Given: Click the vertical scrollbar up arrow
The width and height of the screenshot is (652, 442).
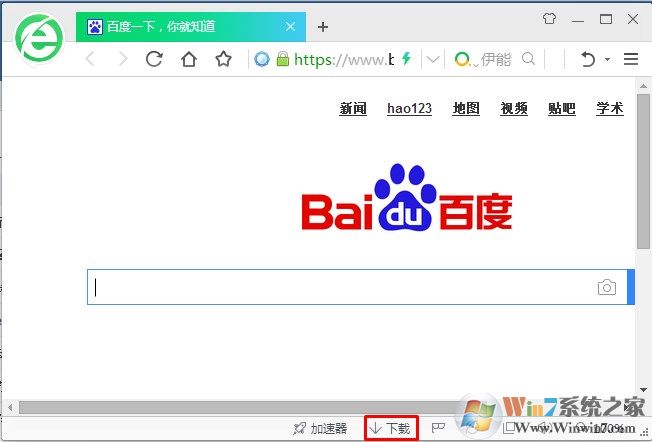Looking at the screenshot, I should 643,86.
